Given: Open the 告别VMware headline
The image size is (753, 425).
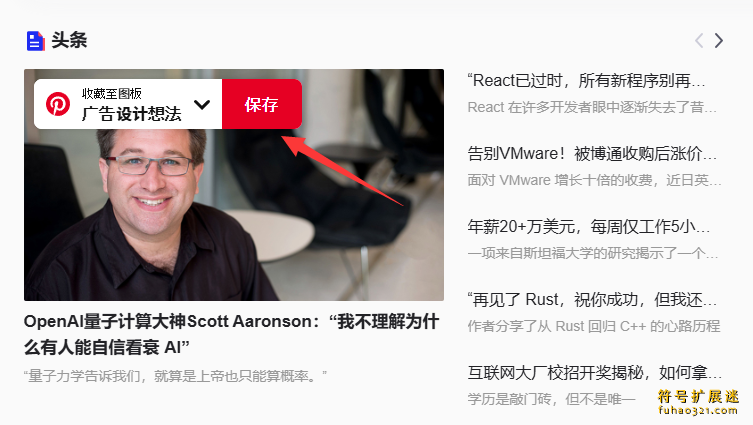Looking at the screenshot, I should (x=592, y=154).
